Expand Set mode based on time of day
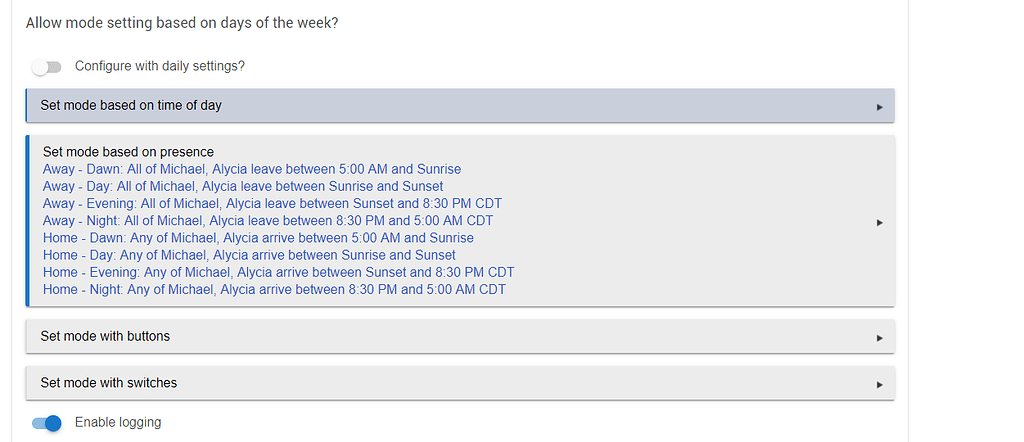The image size is (1024, 442). point(131,105)
